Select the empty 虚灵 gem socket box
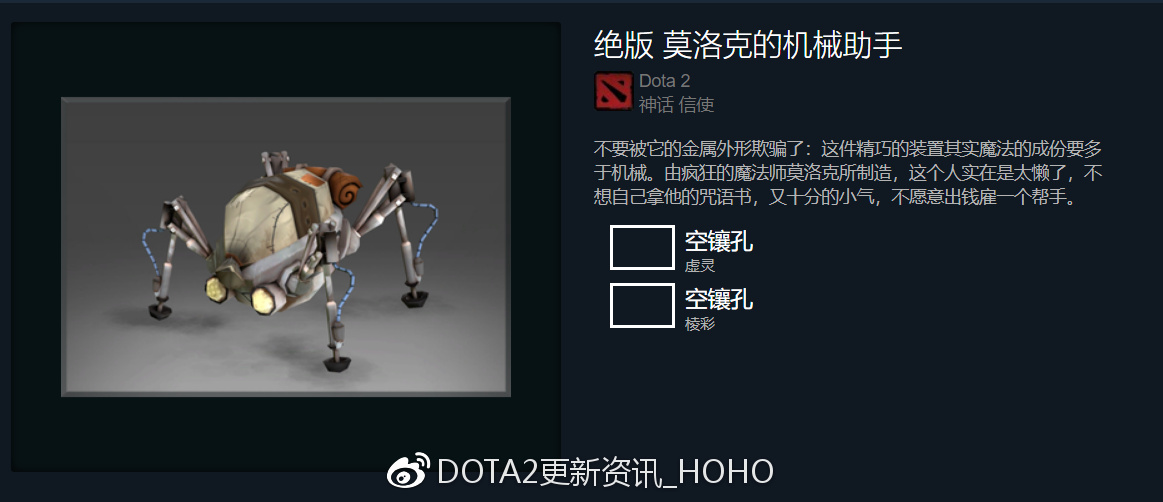 [642, 248]
